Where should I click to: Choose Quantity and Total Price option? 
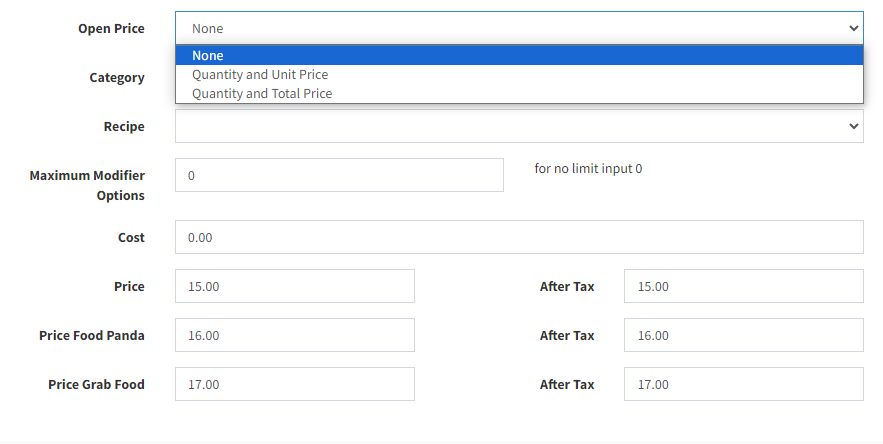[x=519, y=94]
